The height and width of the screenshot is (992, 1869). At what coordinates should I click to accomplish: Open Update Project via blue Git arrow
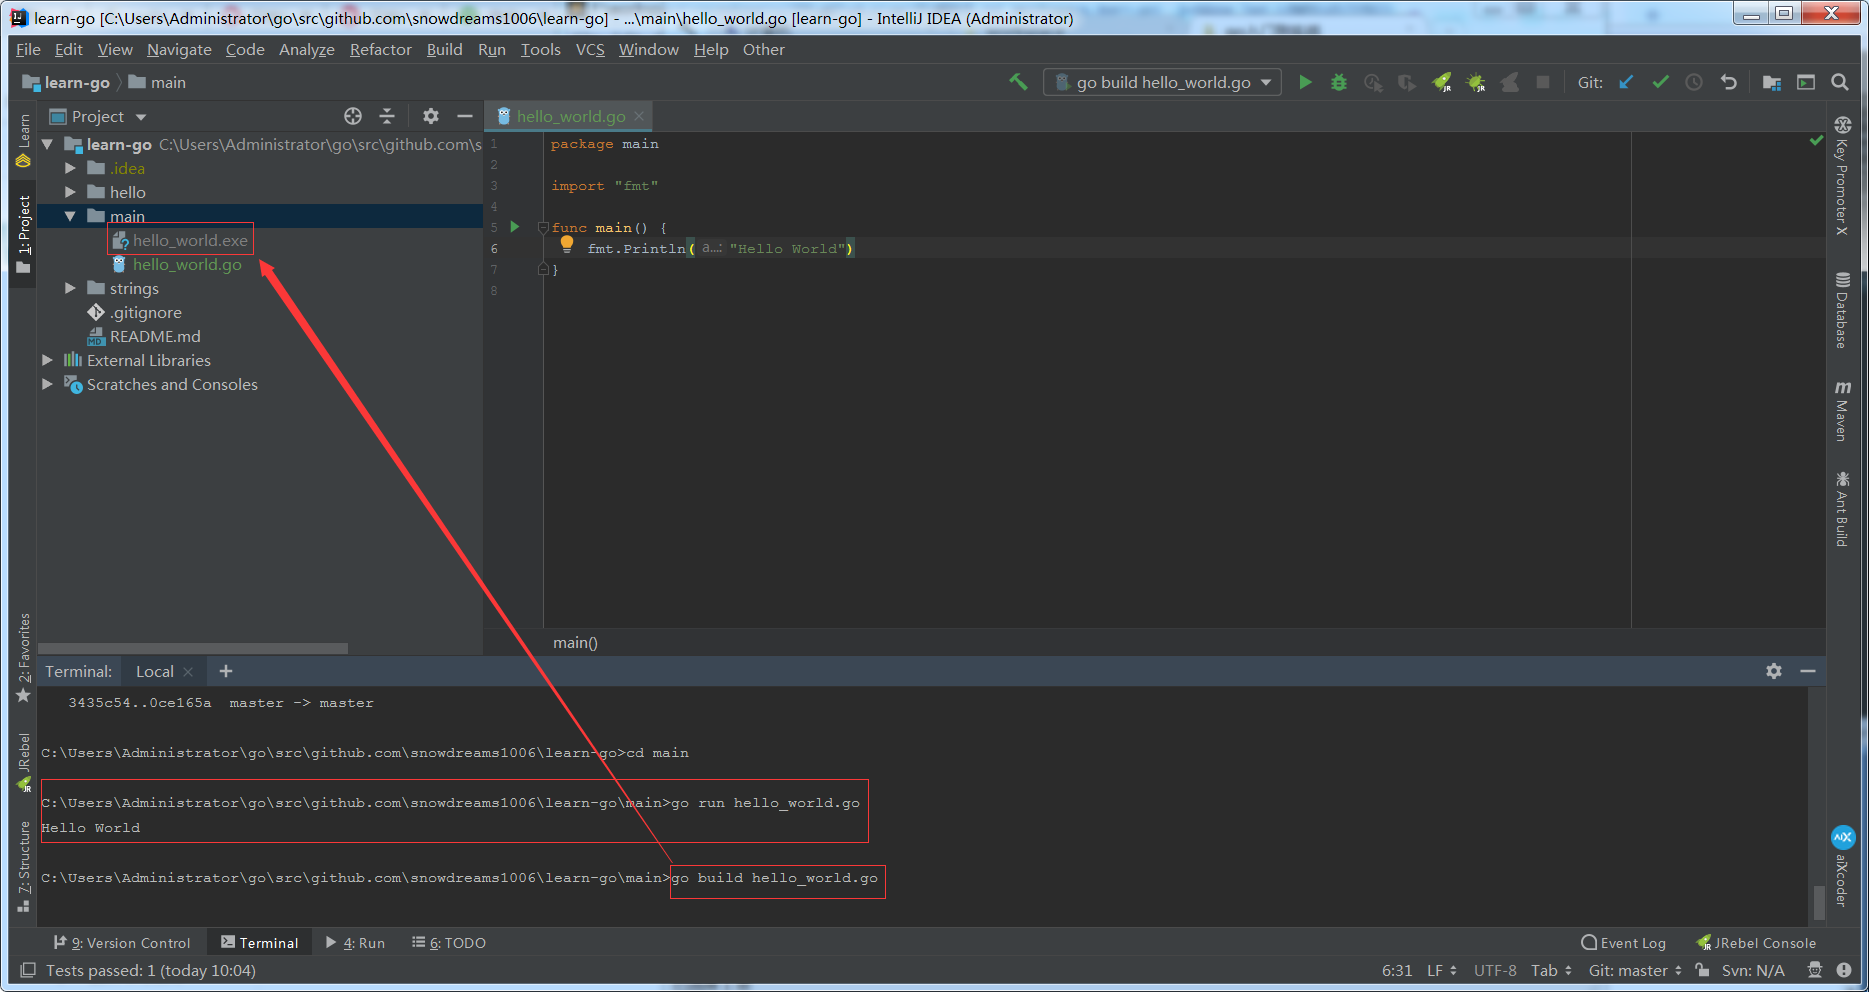pos(1625,82)
